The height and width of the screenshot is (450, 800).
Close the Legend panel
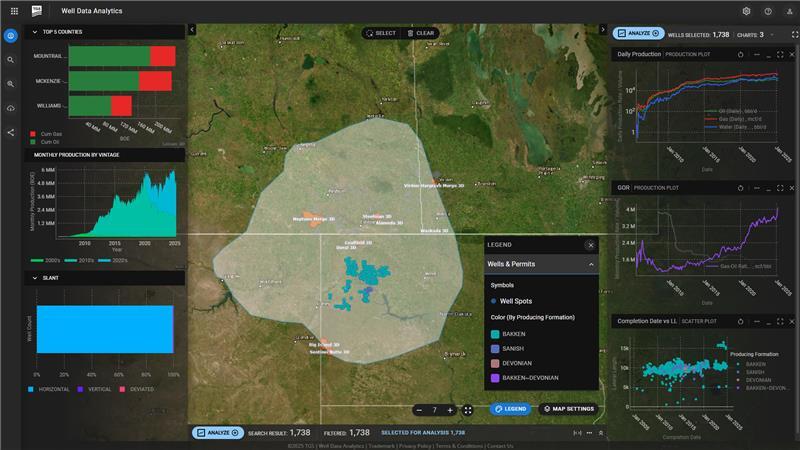click(x=590, y=244)
